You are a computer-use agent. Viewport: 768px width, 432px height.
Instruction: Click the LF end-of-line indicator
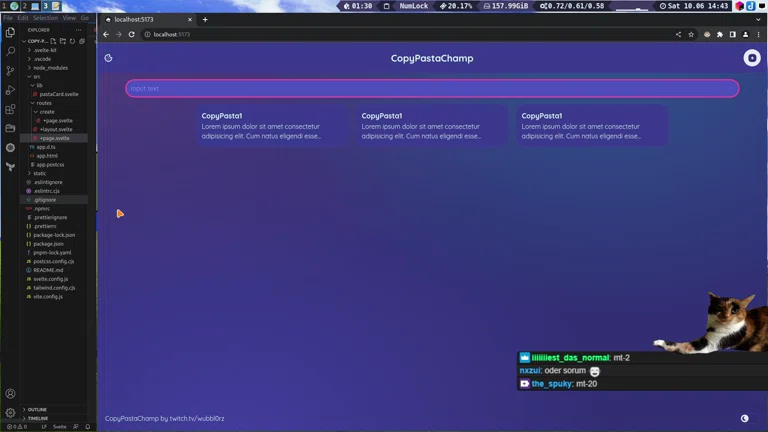pyautogui.click(x=44, y=427)
